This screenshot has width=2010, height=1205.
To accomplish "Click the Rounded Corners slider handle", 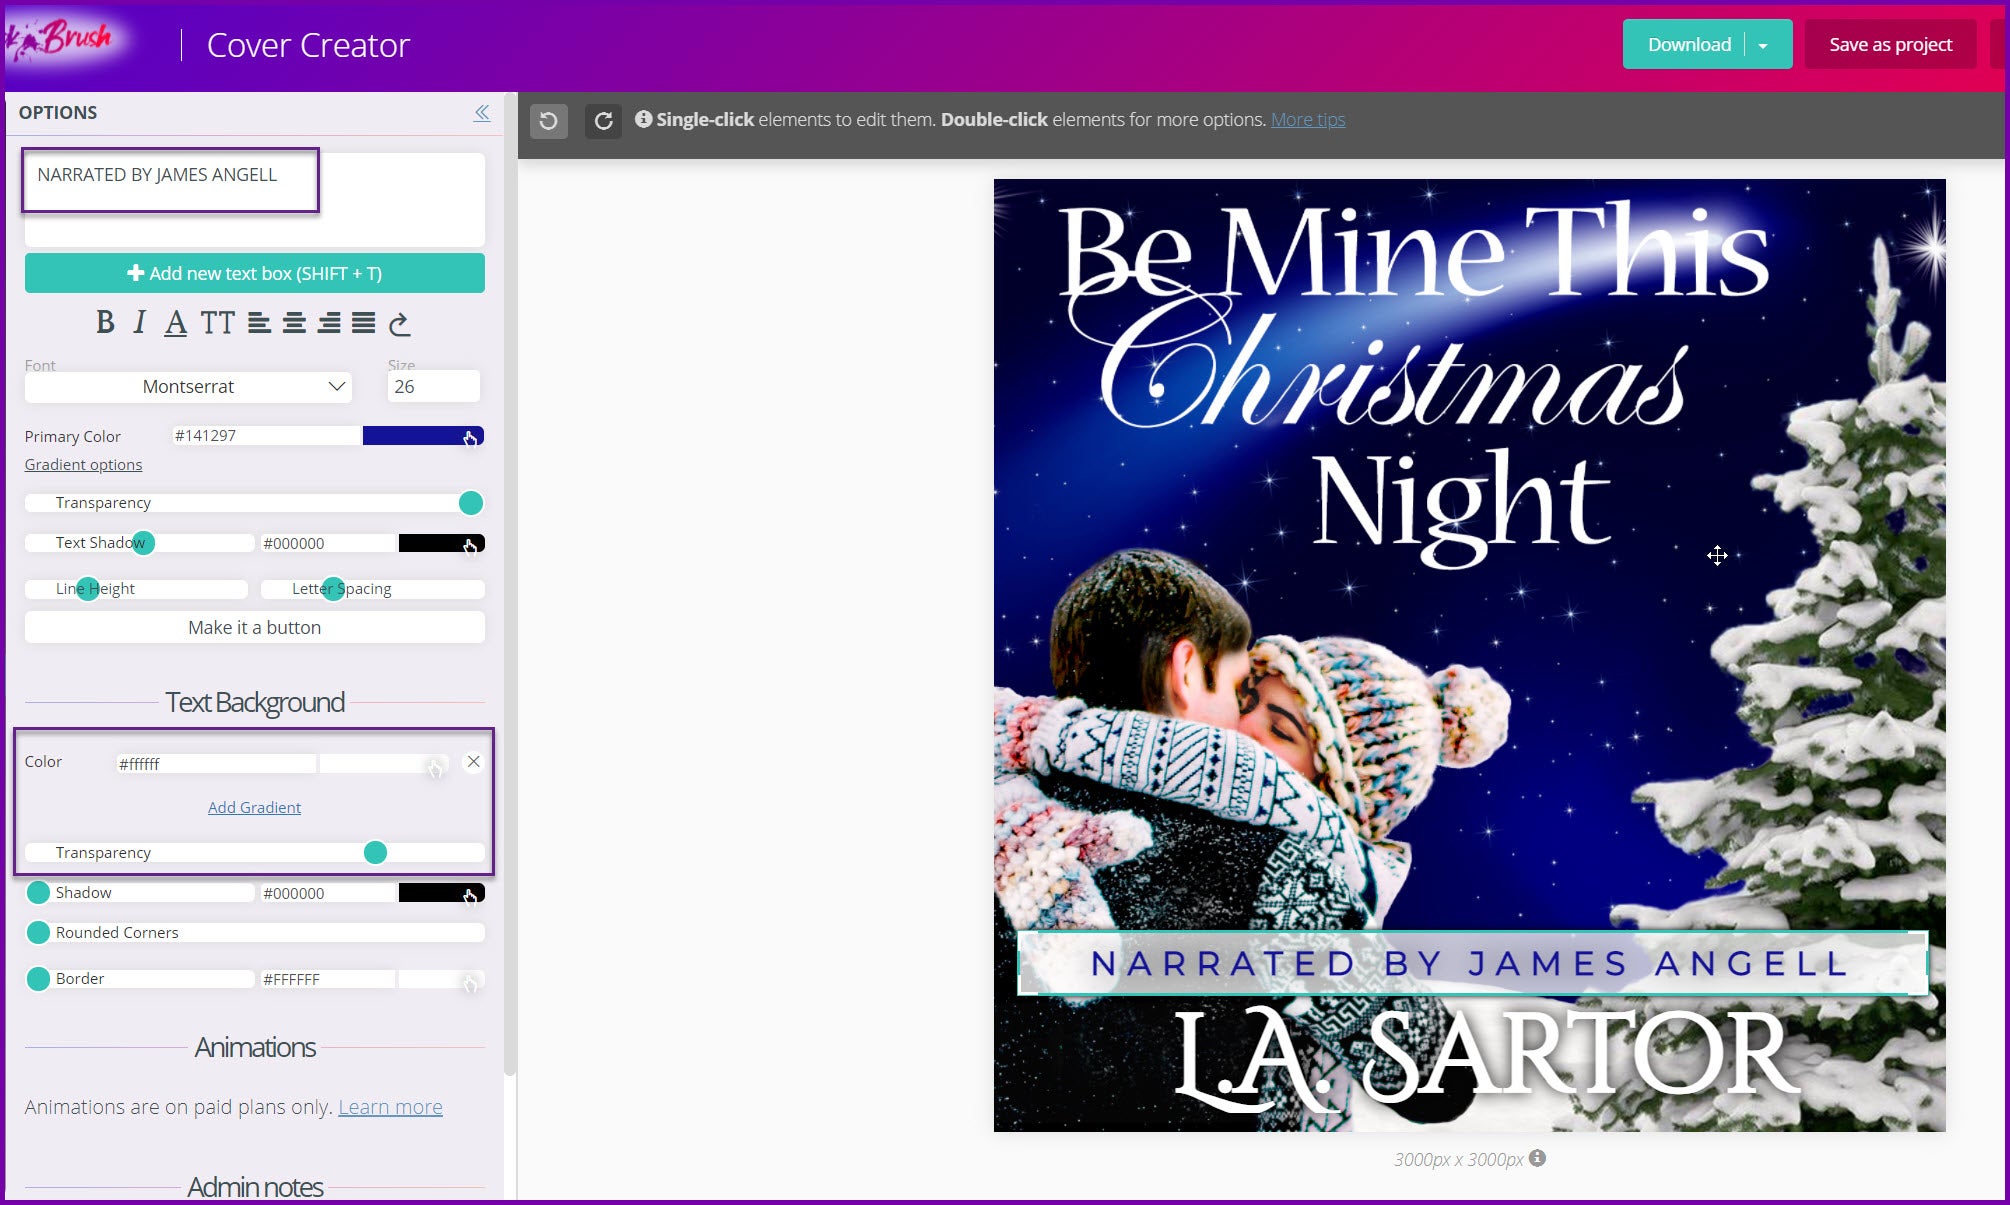I will [x=38, y=933].
